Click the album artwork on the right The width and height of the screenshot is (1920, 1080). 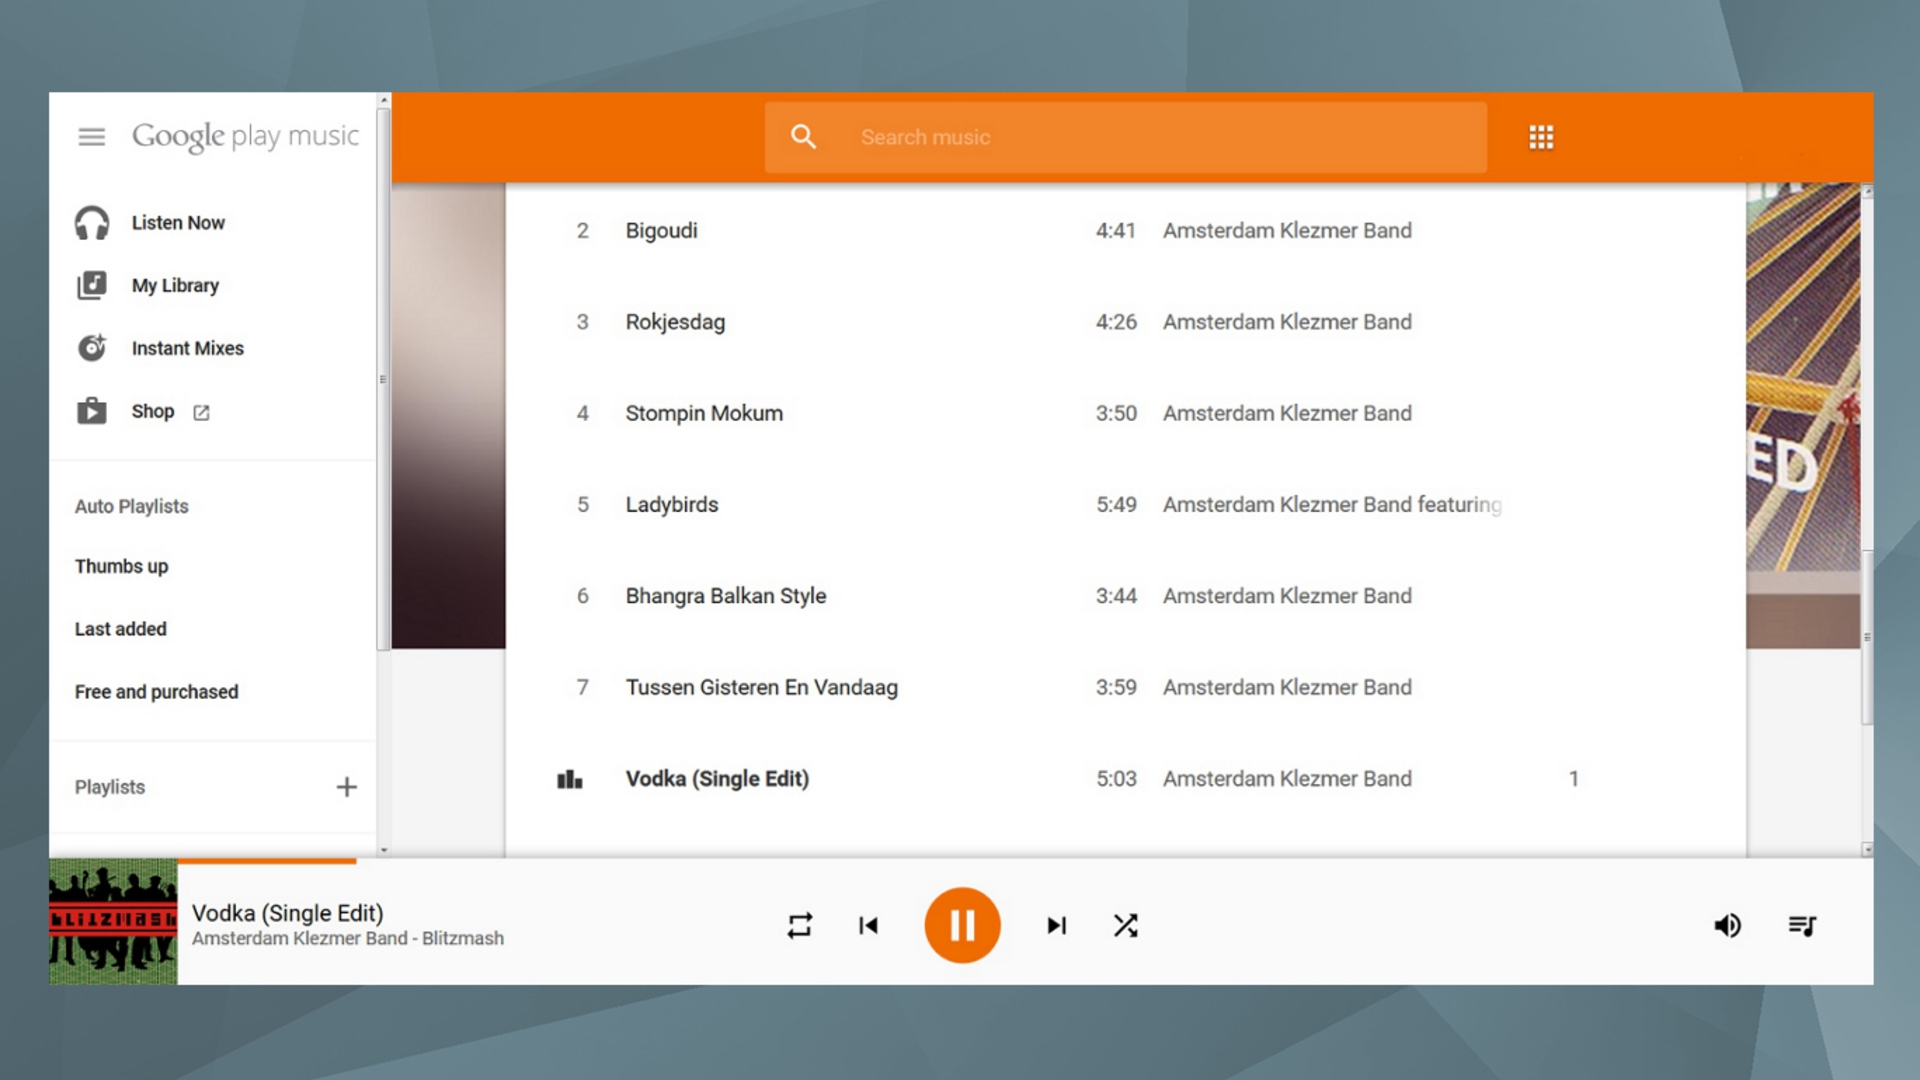pyautogui.click(x=1803, y=415)
